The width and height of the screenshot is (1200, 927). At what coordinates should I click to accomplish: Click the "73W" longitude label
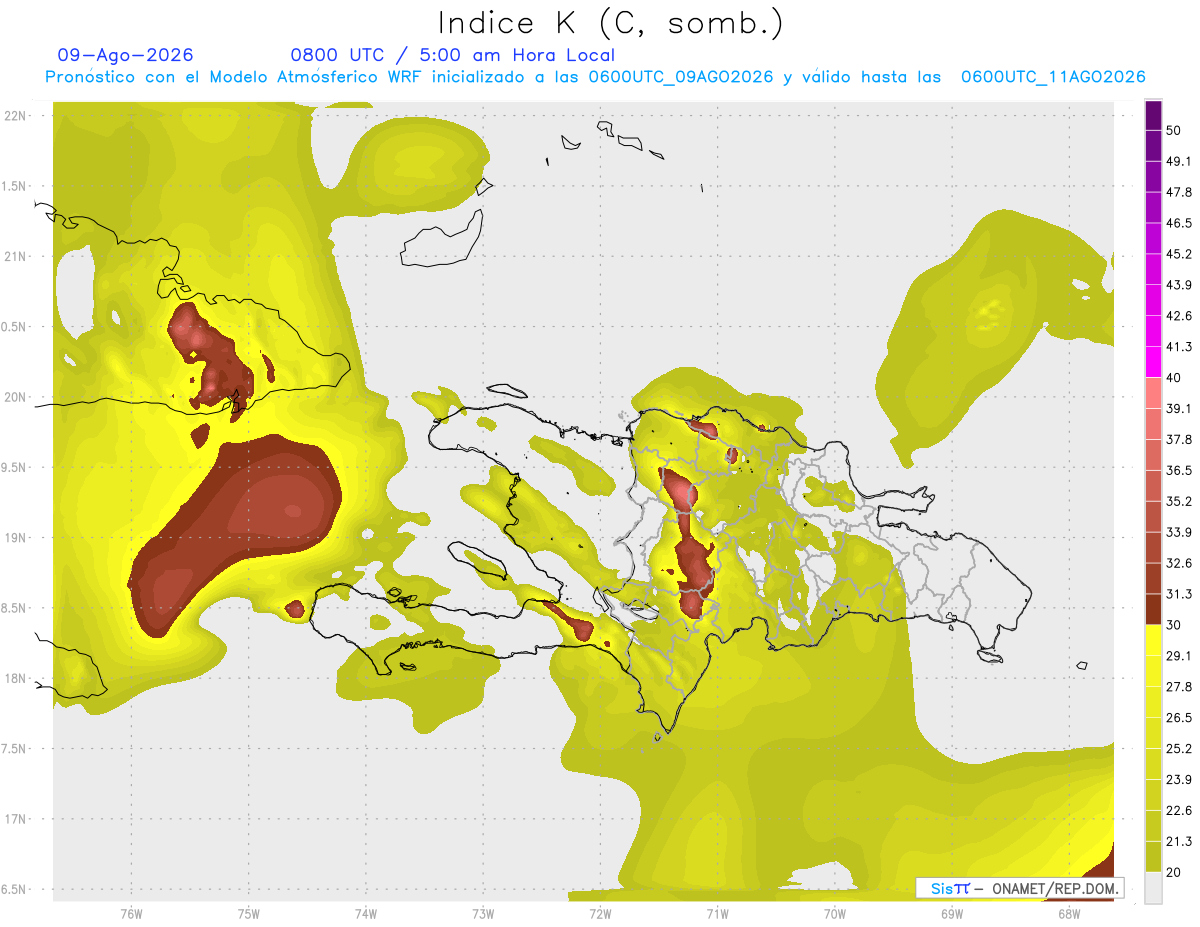tap(483, 914)
